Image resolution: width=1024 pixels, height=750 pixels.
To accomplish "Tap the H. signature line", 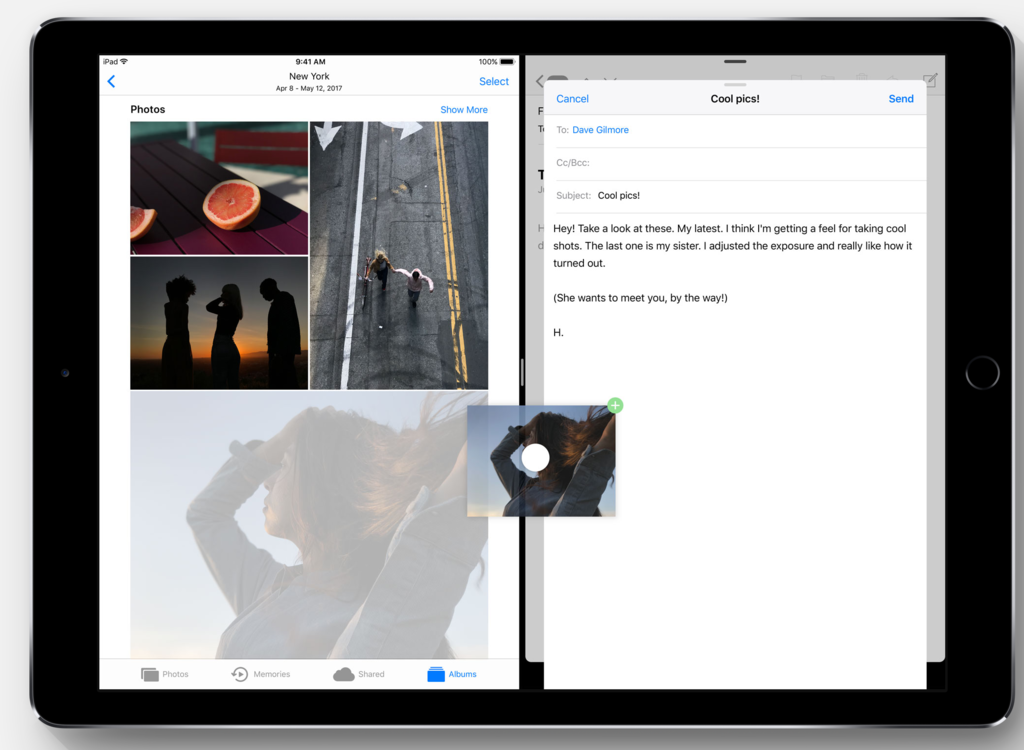I will (558, 333).
